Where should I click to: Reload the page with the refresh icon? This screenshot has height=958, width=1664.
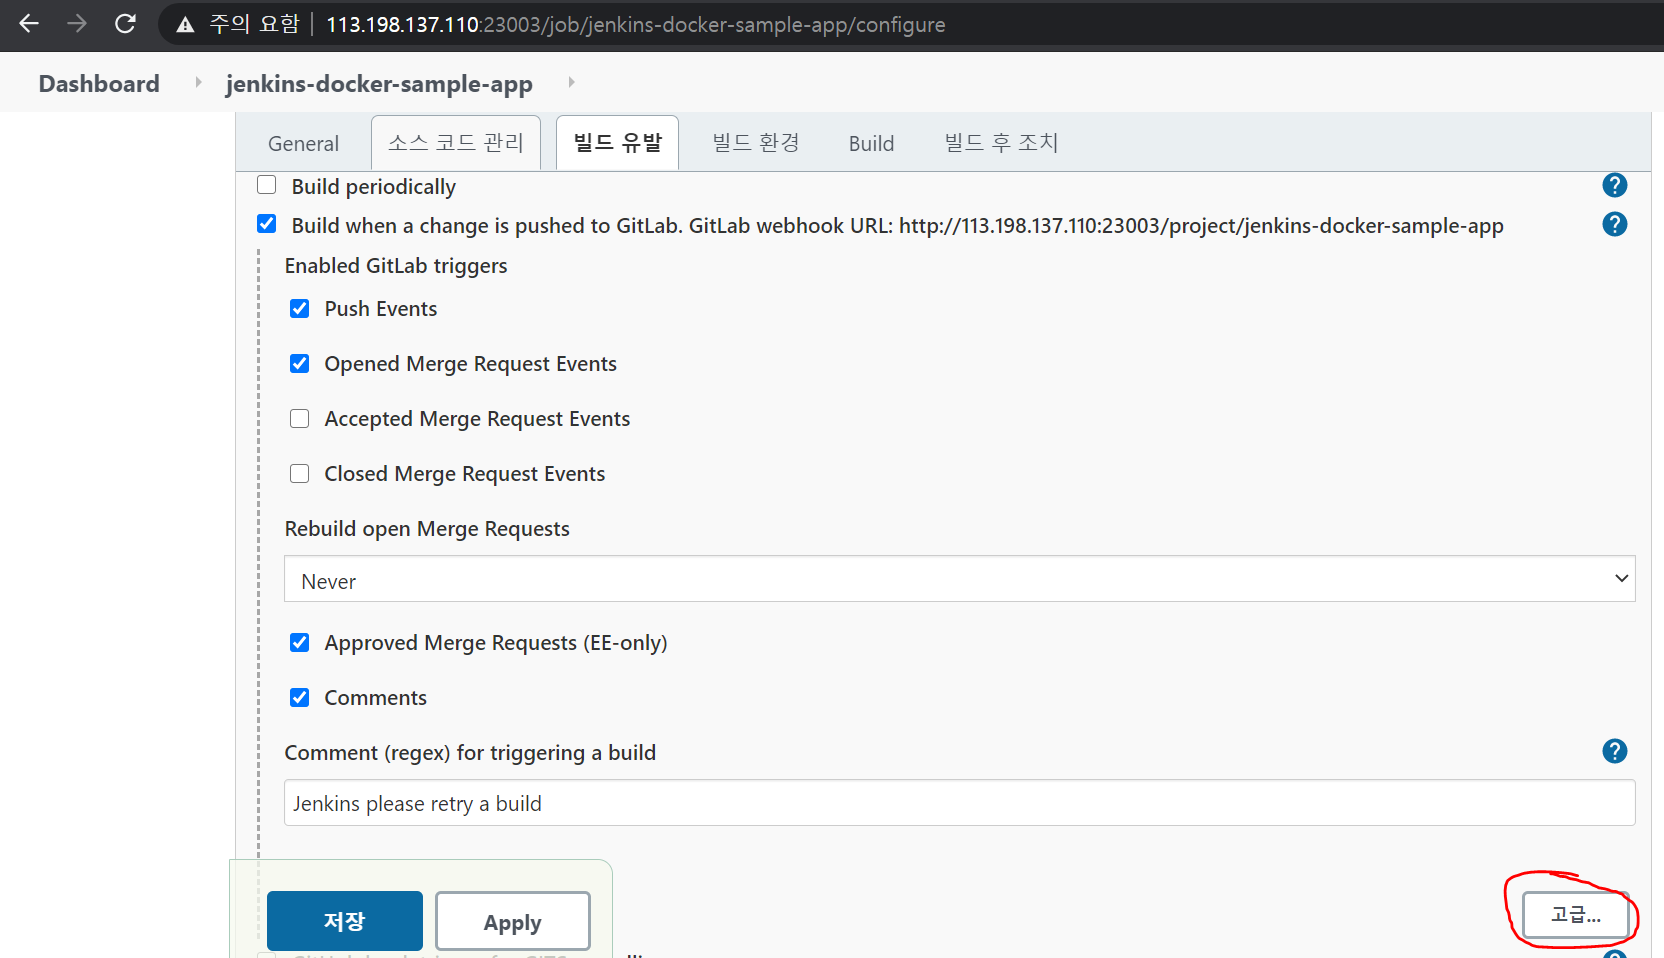(x=125, y=24)
